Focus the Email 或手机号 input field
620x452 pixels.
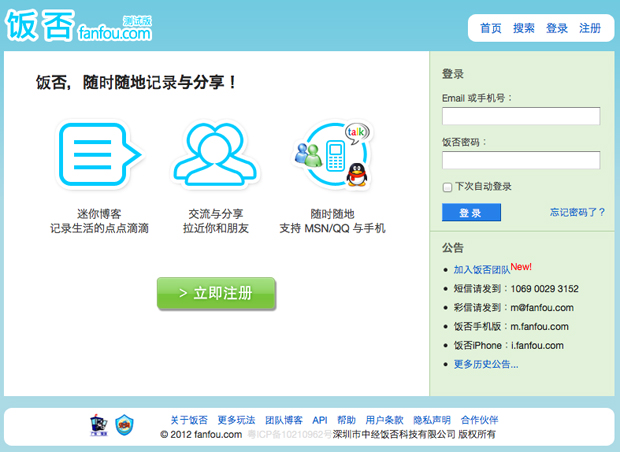point(521,116)
